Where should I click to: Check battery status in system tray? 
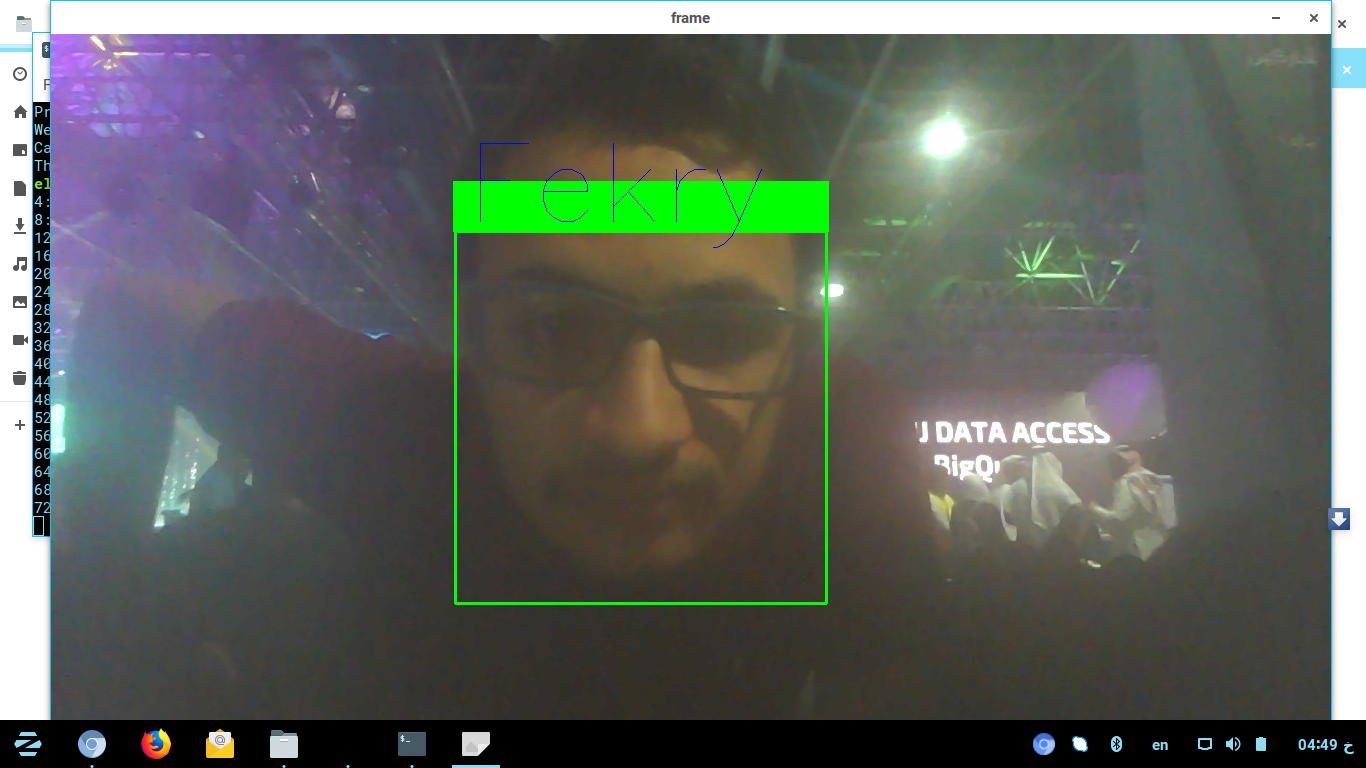tap(1261, 744)
